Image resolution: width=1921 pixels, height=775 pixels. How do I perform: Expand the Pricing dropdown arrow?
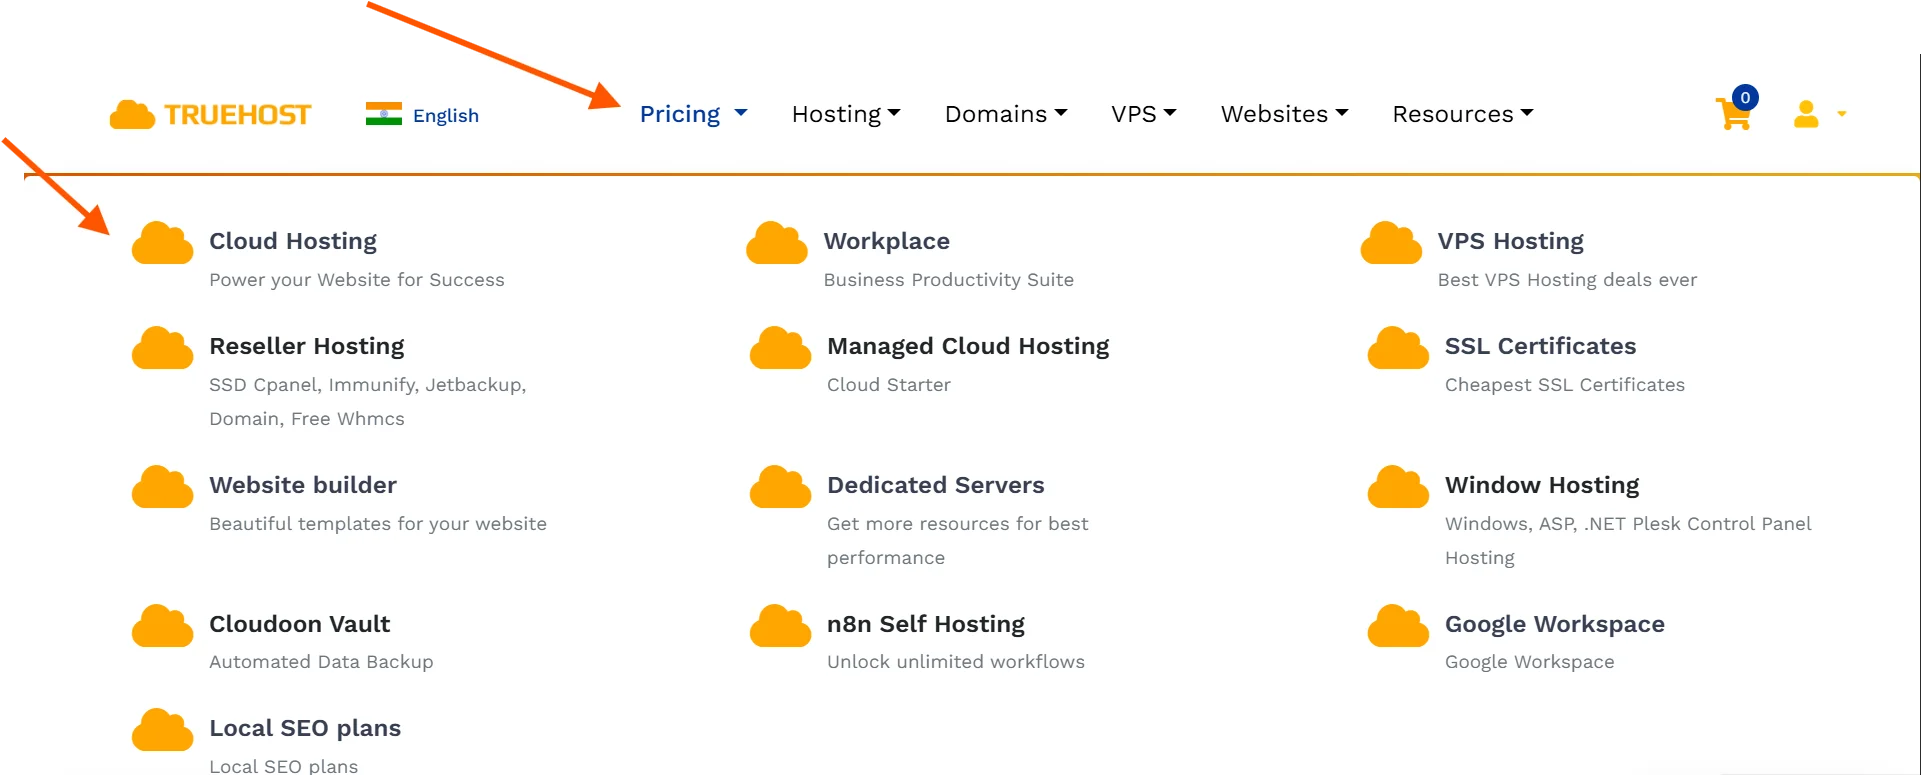pyautogui.click(x=741, y=113)
